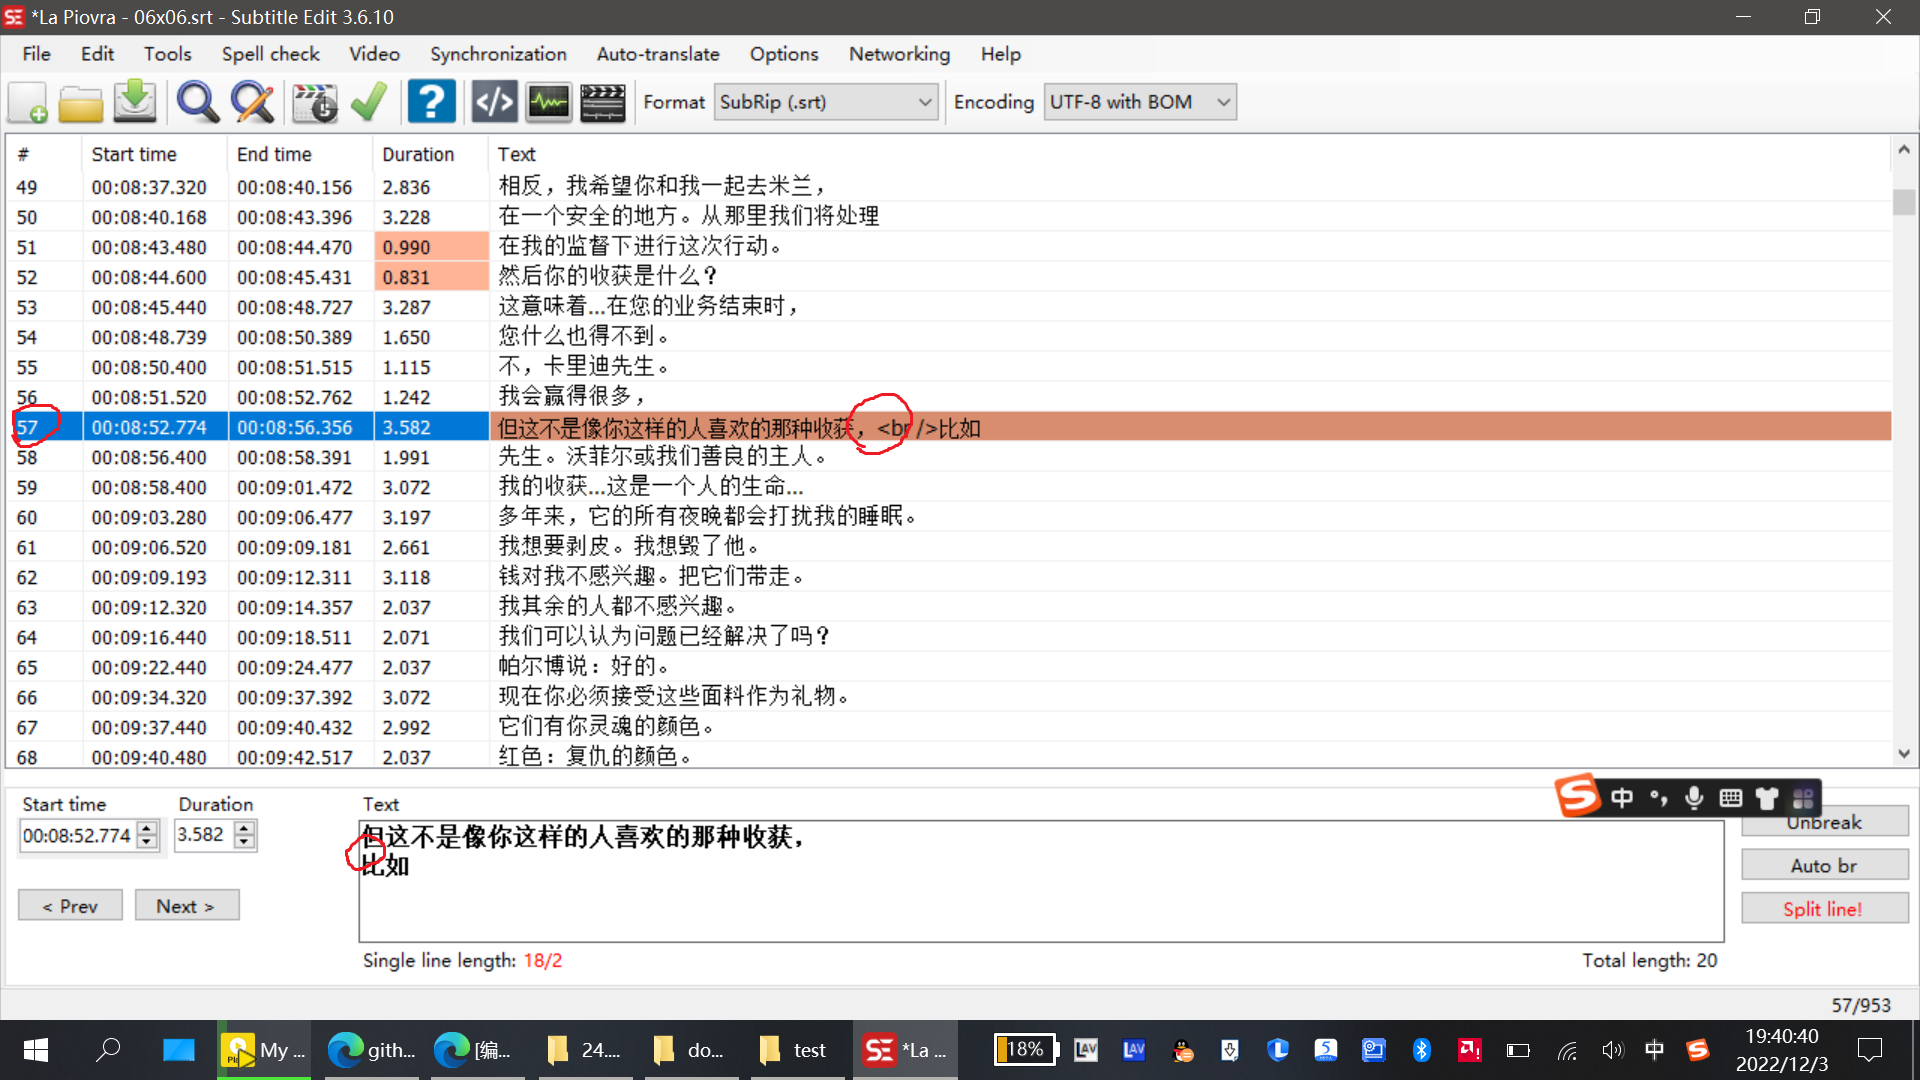Click the Split line! button
This screenshot has width=1920, height=1080.
click(1824, 908)
